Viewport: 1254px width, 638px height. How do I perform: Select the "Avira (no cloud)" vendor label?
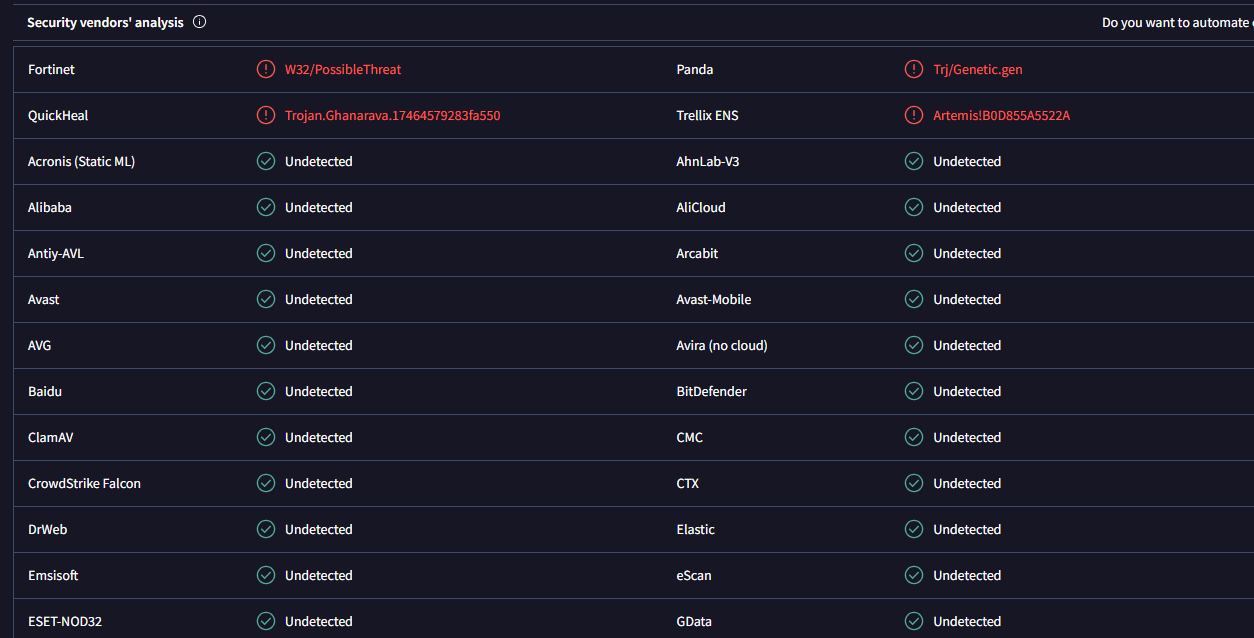[722, 345]
